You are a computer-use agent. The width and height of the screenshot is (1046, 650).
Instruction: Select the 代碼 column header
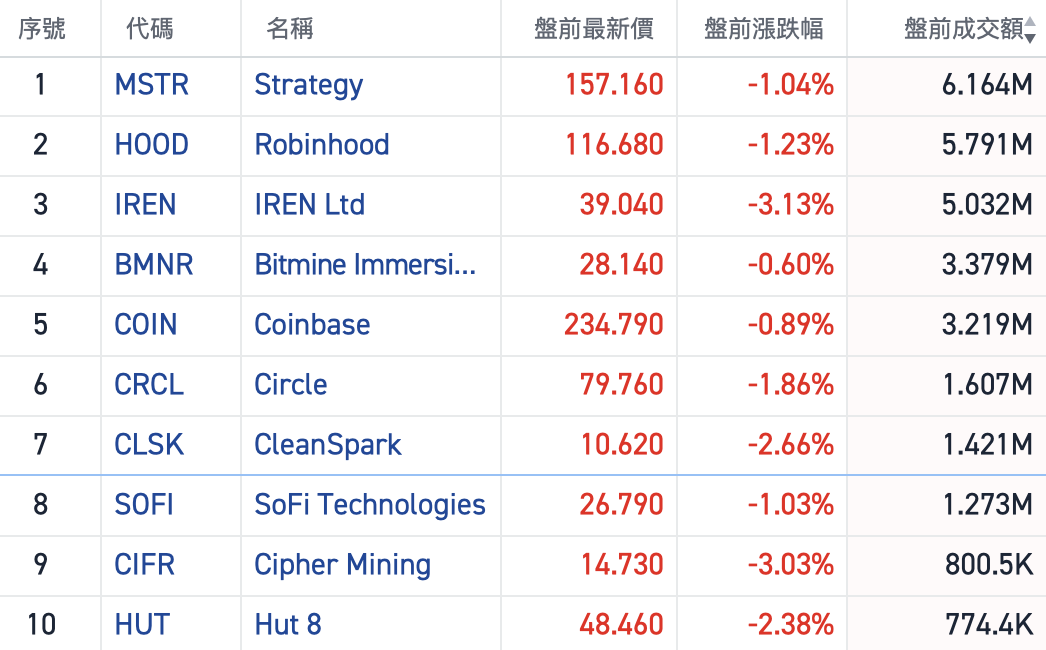[150, 29]
